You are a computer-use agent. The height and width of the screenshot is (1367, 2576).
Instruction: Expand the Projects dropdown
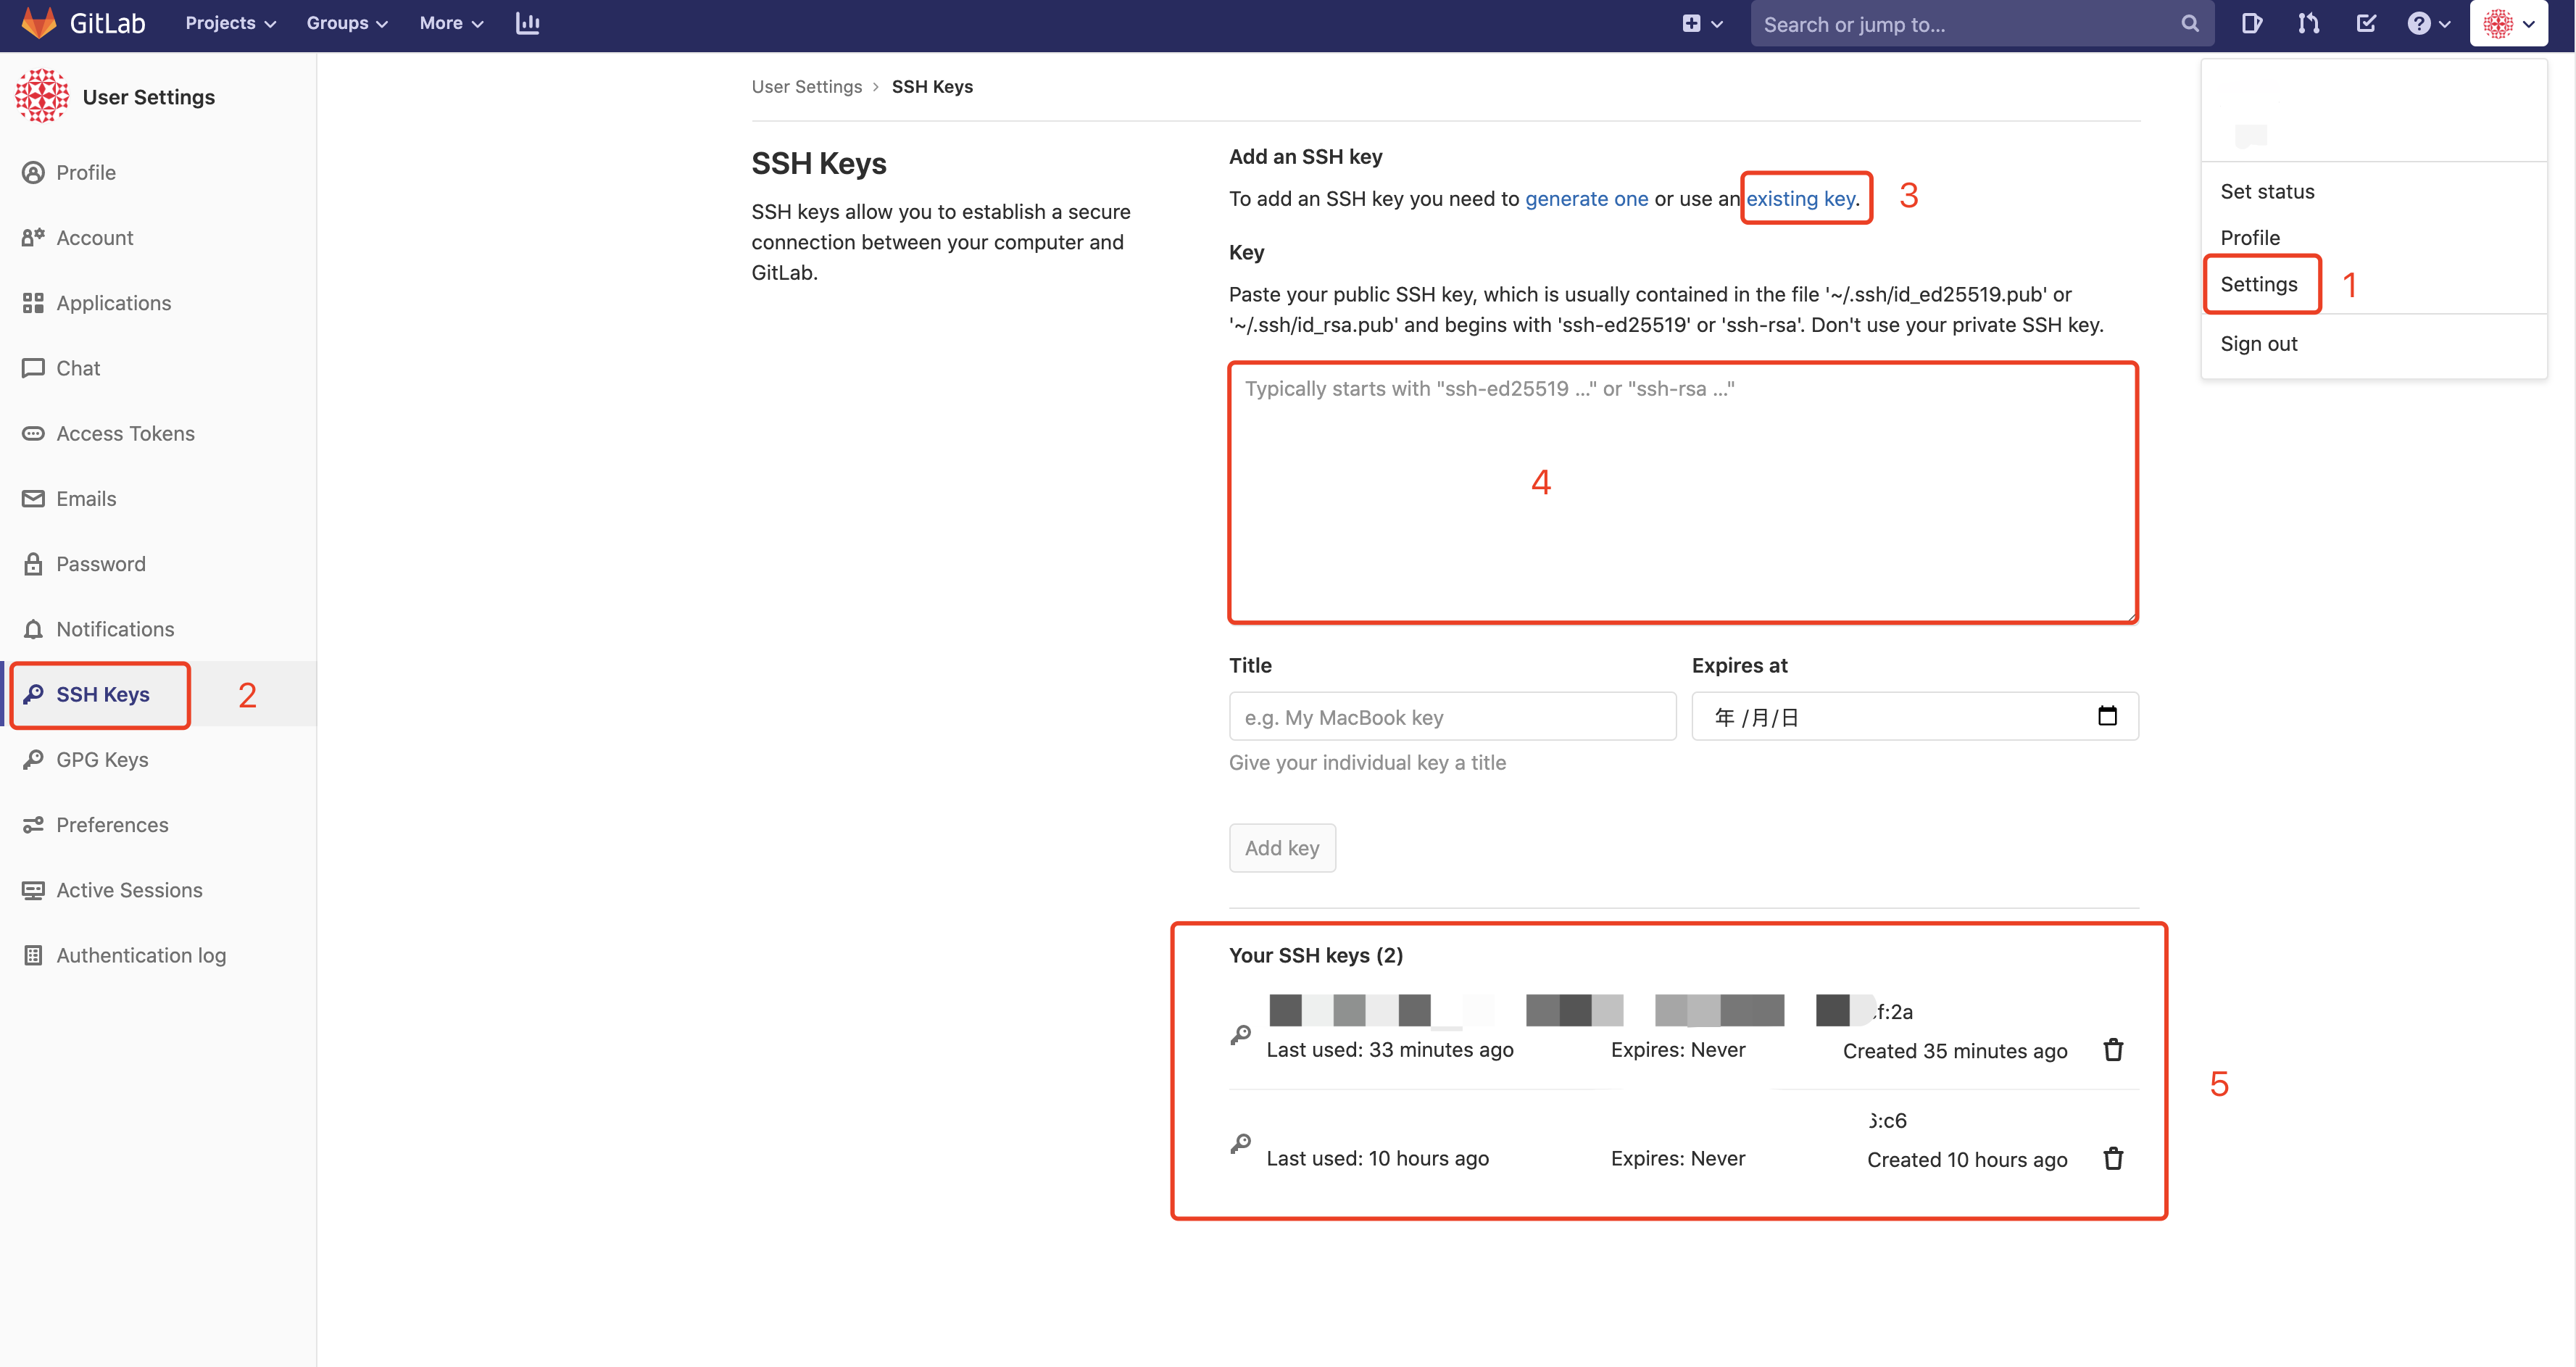(x=229, y=23)
